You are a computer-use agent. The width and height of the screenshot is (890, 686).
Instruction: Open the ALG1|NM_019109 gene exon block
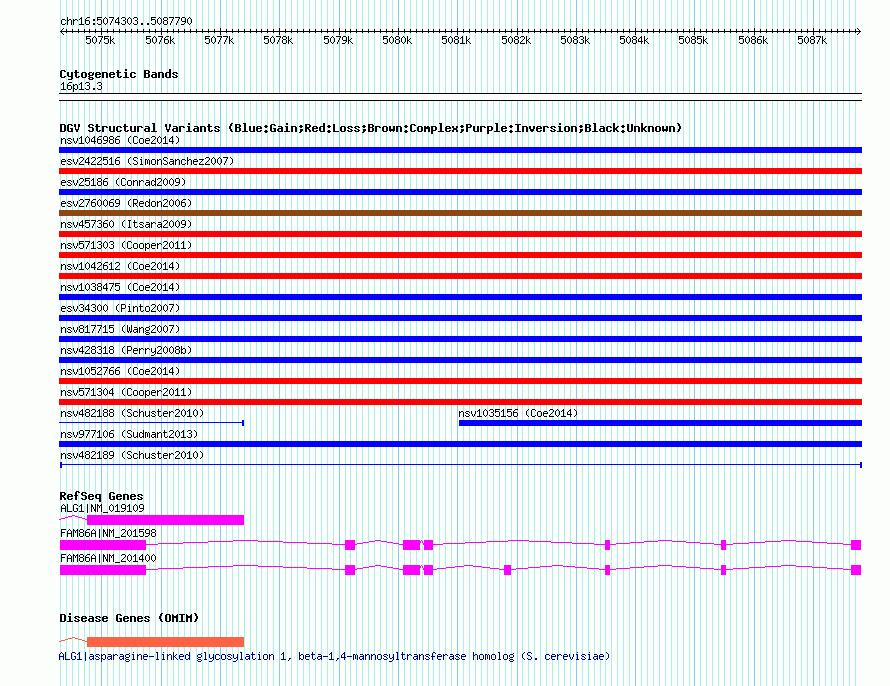tap(165, 520)
